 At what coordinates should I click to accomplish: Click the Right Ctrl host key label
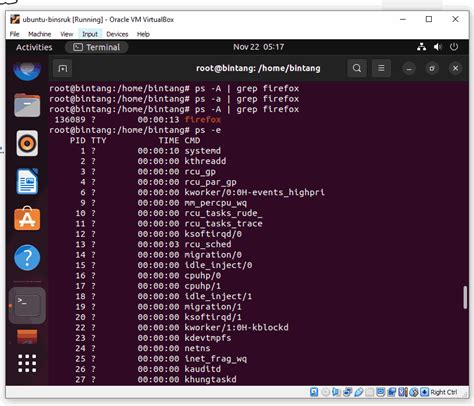click(x=444, y=392)
